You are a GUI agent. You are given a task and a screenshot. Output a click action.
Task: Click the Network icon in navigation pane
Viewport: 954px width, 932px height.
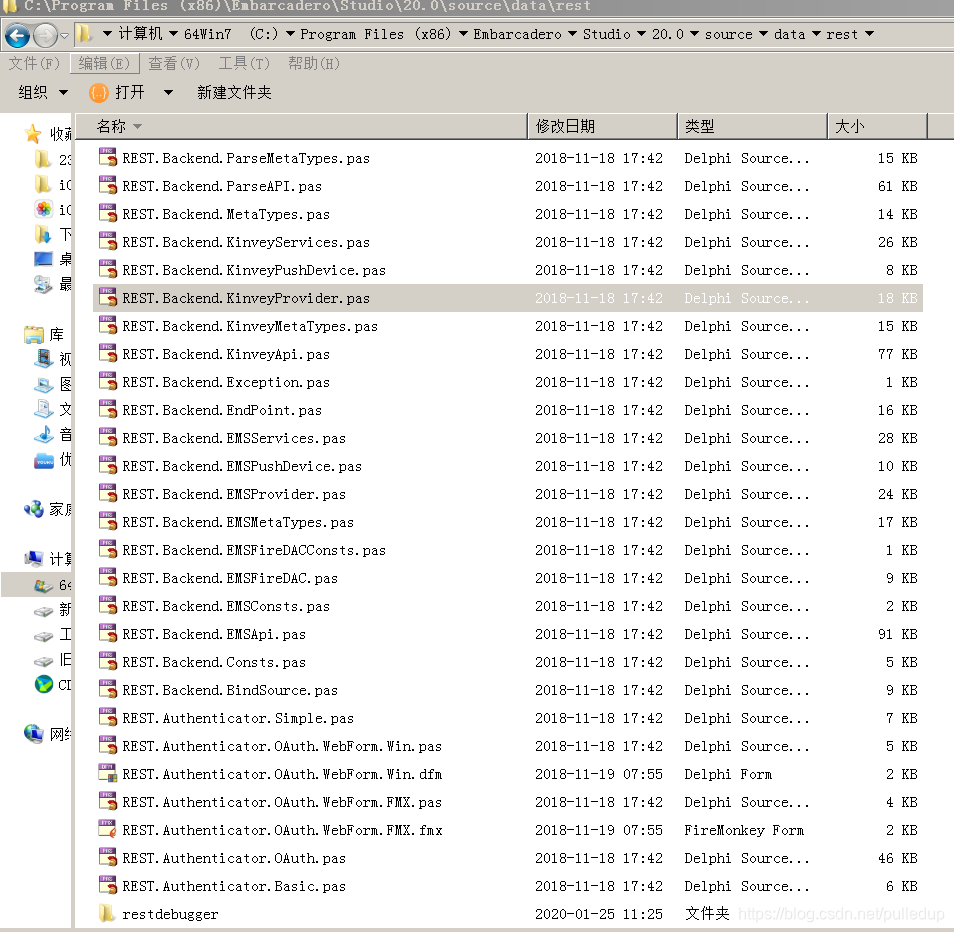tap(34, 734)
